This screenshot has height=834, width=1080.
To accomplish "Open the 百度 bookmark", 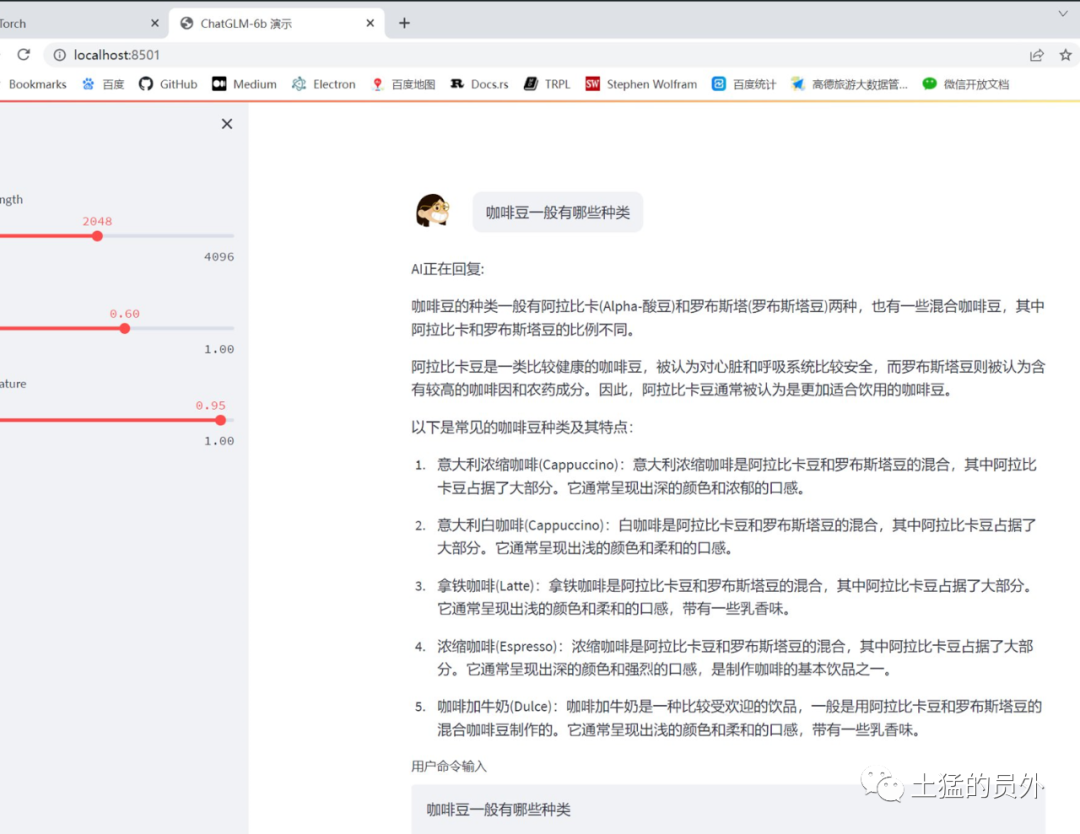I will [x=103, y=84].
